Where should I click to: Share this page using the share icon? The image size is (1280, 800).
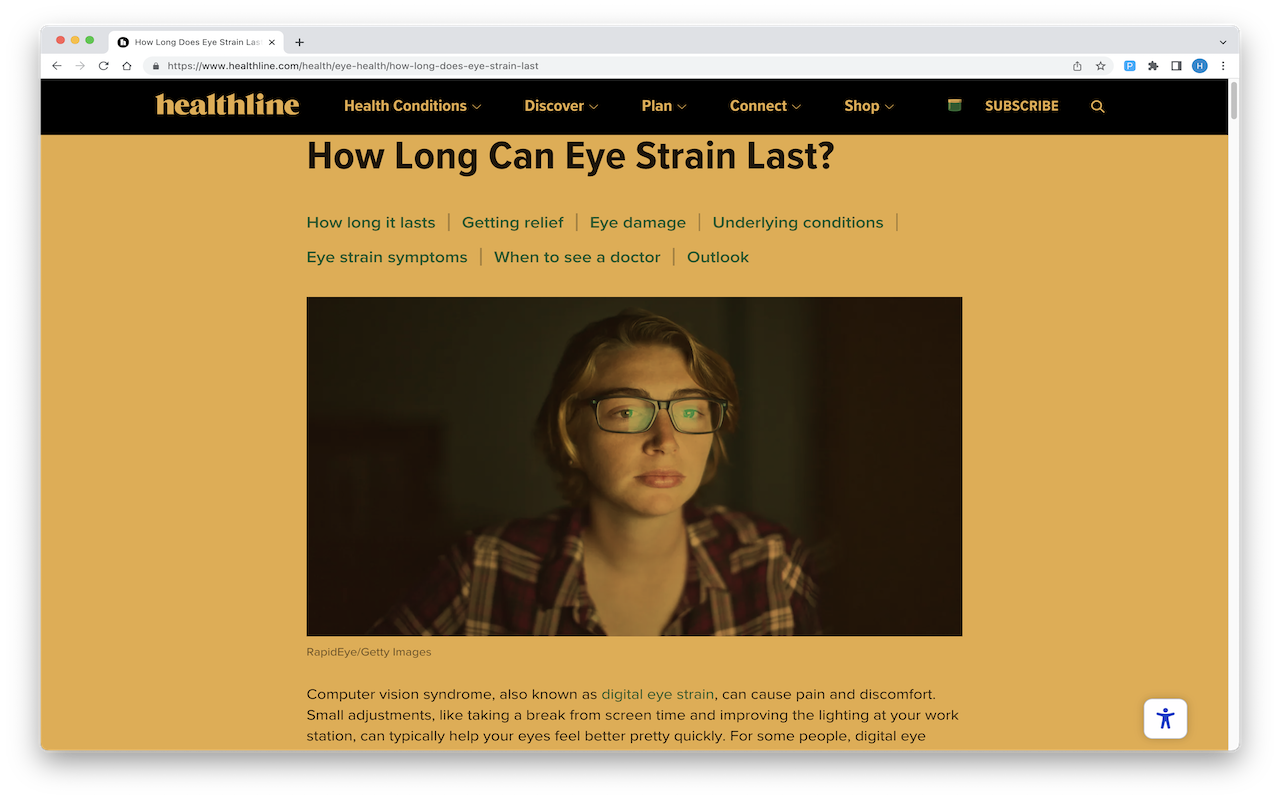pyautogui.click(x=1077, y=66)
